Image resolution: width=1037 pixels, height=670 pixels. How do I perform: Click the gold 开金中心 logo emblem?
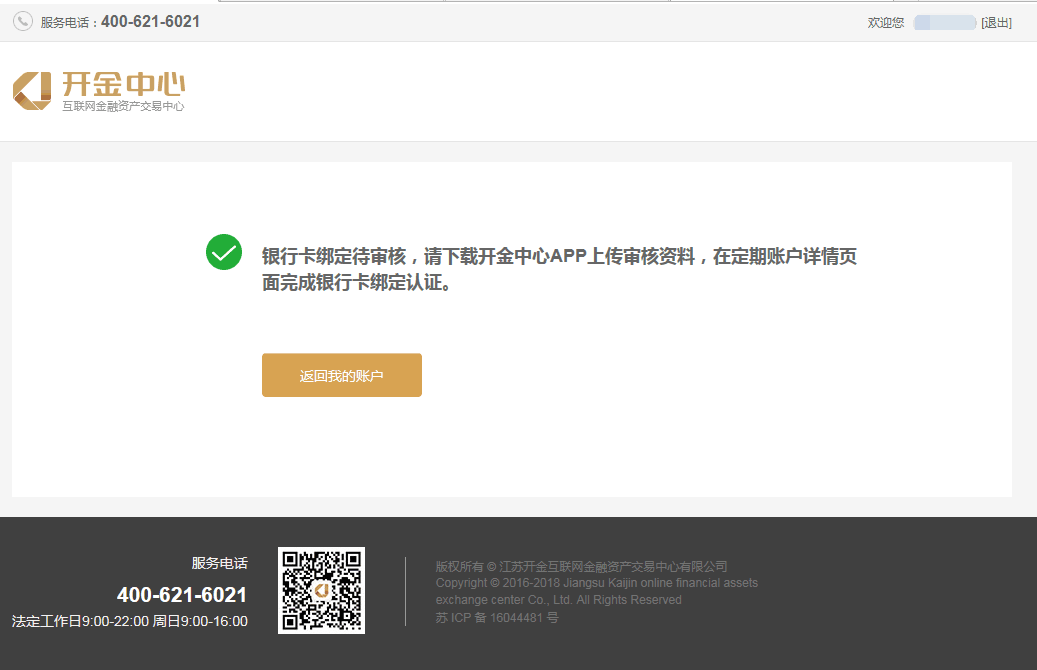click(32, 91)
